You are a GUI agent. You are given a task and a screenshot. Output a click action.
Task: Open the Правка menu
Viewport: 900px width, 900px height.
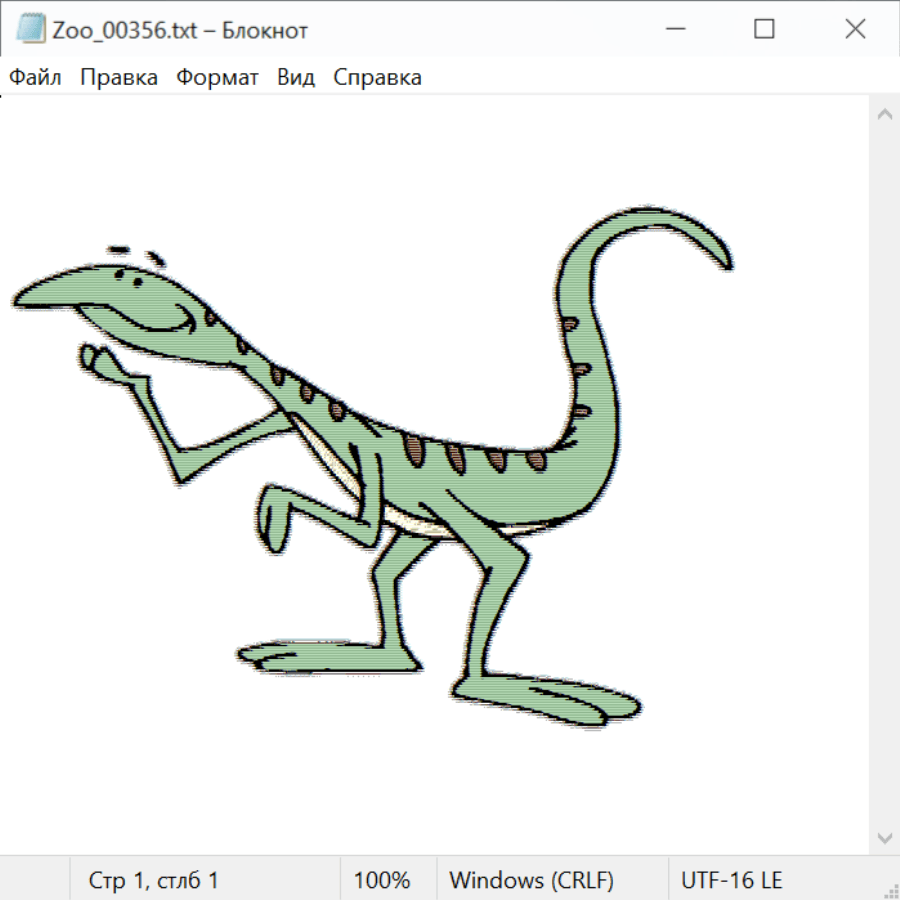point(119,78)
